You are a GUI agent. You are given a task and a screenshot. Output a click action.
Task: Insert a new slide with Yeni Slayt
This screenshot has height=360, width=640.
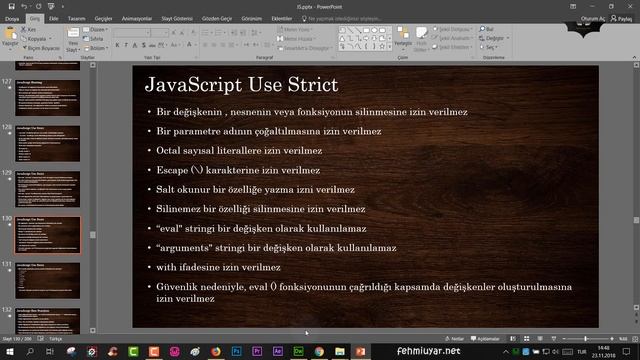(73, 40)
